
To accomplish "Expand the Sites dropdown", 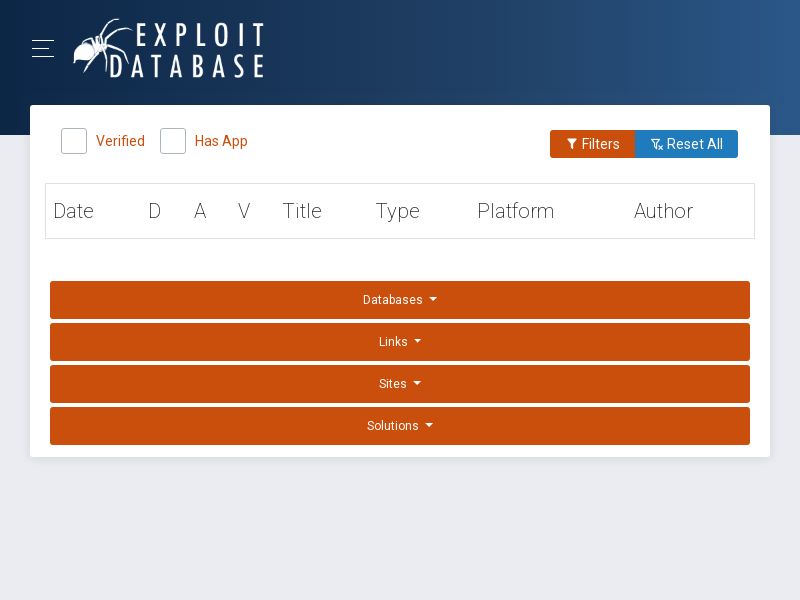I will click(x=400, y=384).
